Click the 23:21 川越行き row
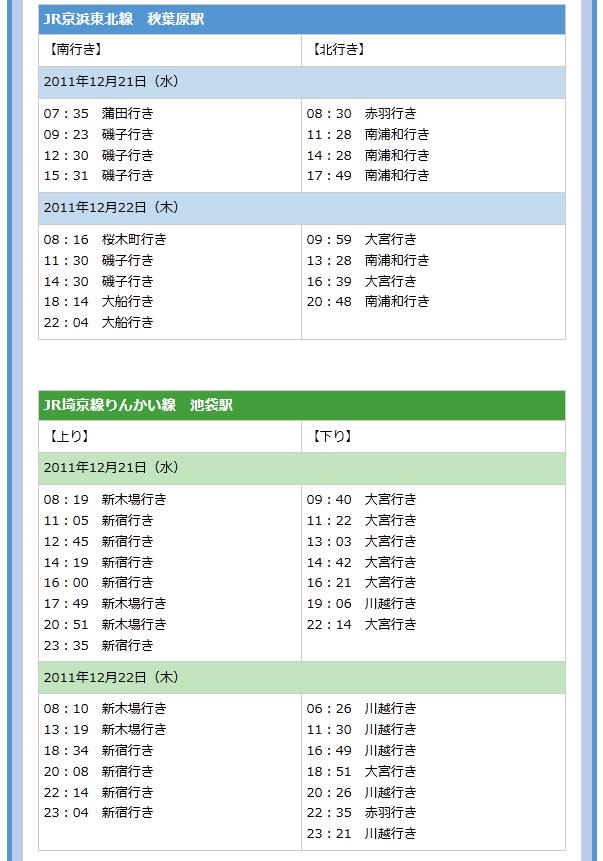This screenshot has width=603, height=861. click(362, 834)
